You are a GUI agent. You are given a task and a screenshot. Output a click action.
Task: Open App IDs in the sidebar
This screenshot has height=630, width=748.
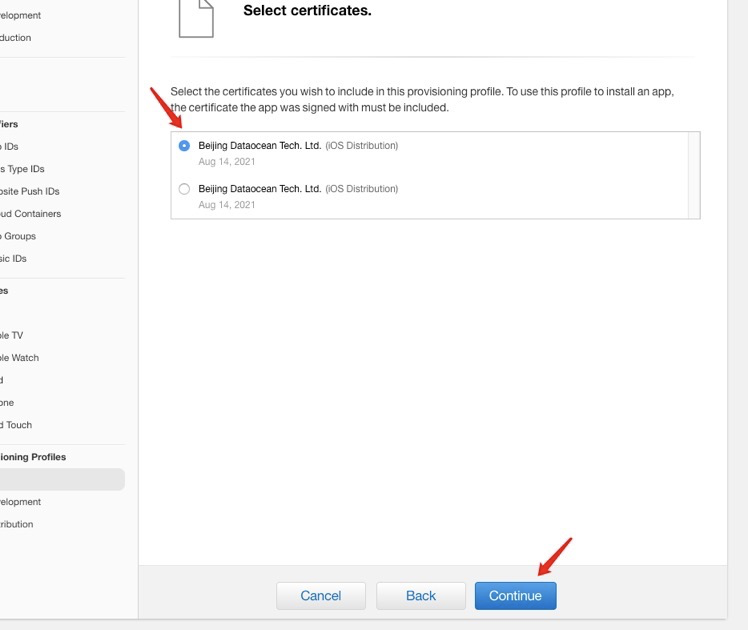[10, 147]
